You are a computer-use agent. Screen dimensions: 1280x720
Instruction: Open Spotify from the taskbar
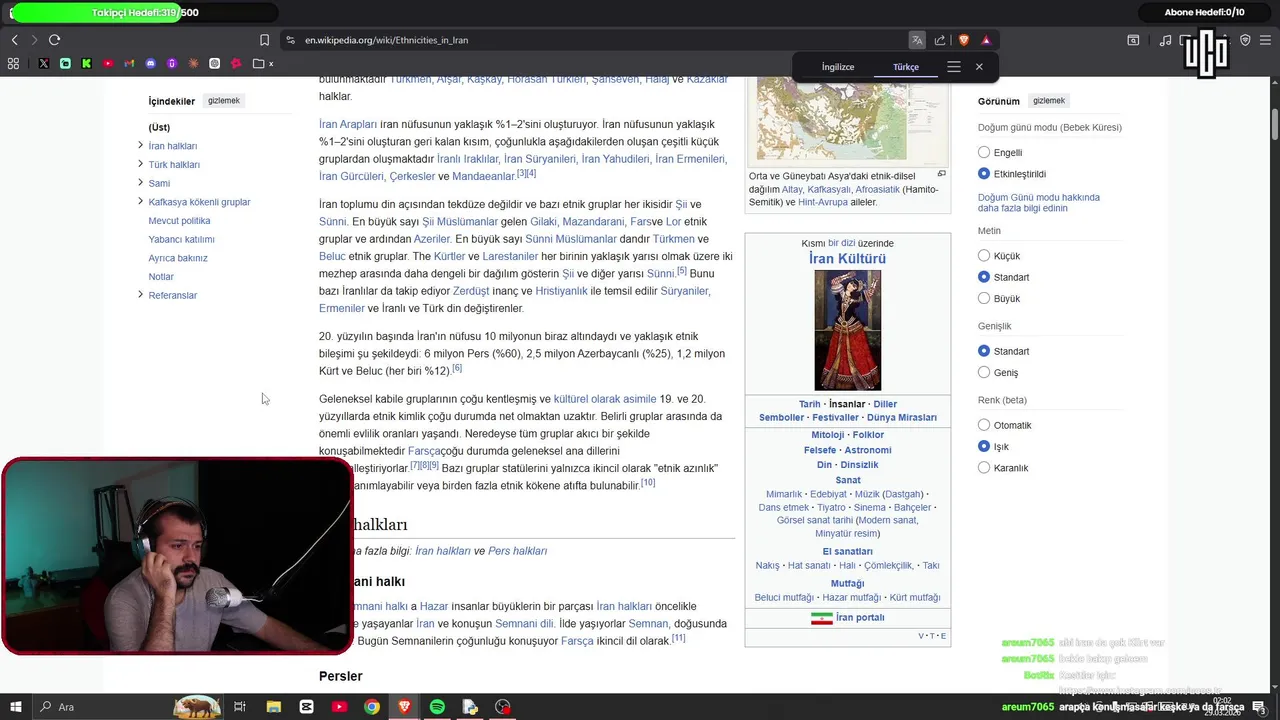pos(437,707)
